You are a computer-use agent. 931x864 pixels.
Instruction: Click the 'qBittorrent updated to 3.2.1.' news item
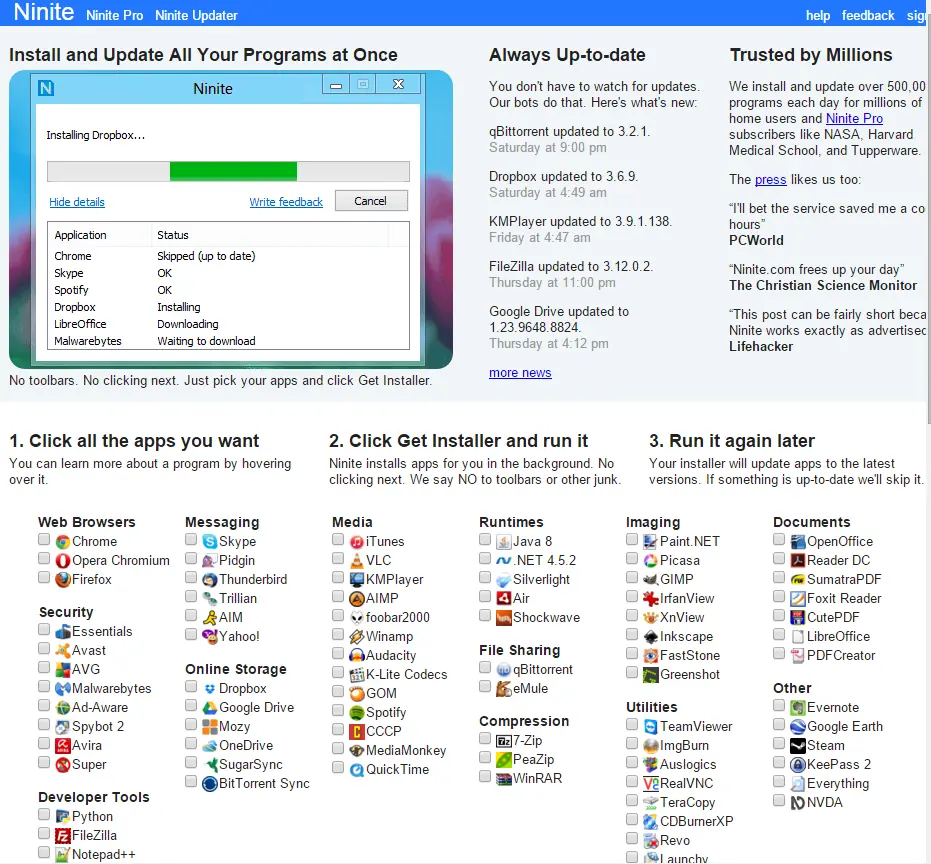pos(570,132)
